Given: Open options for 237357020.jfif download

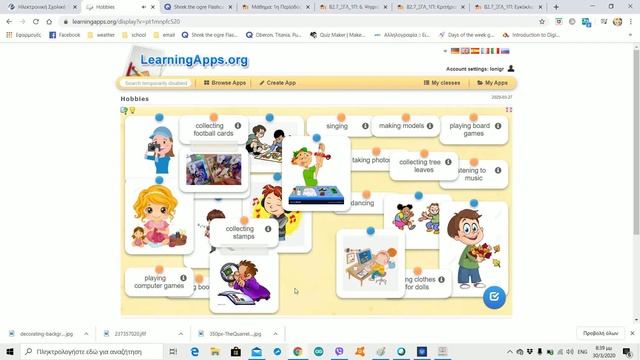Looking at the screenshot, I should click(x=181, y=334).
